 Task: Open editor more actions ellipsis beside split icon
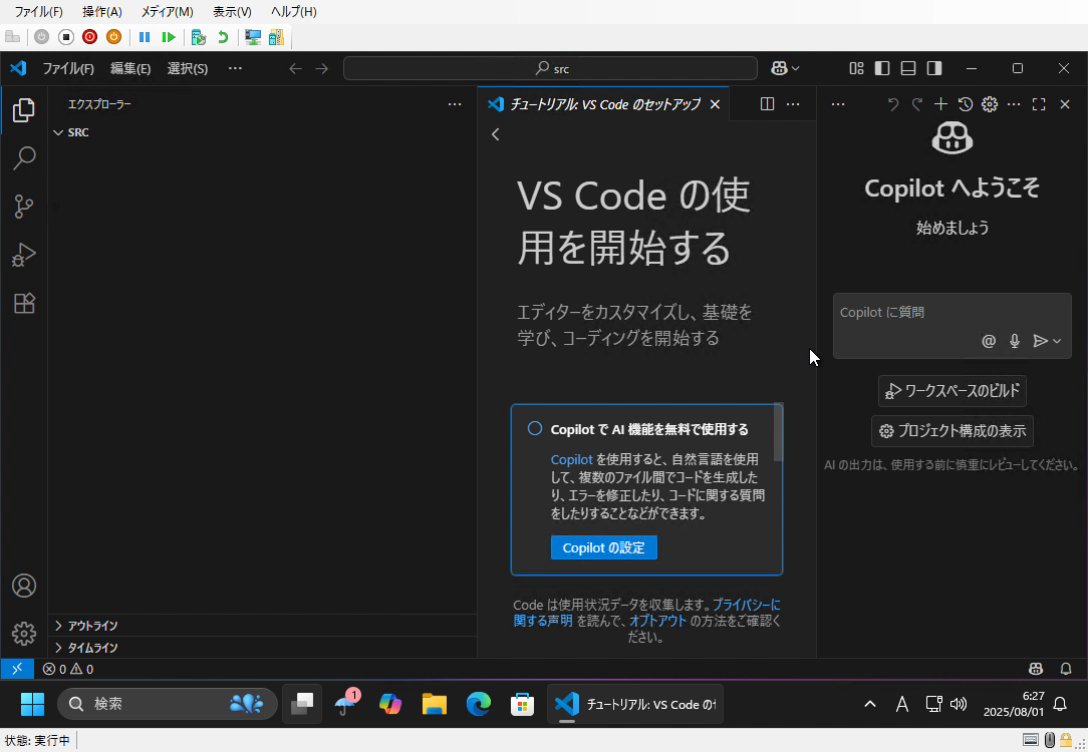coord(793,104)
